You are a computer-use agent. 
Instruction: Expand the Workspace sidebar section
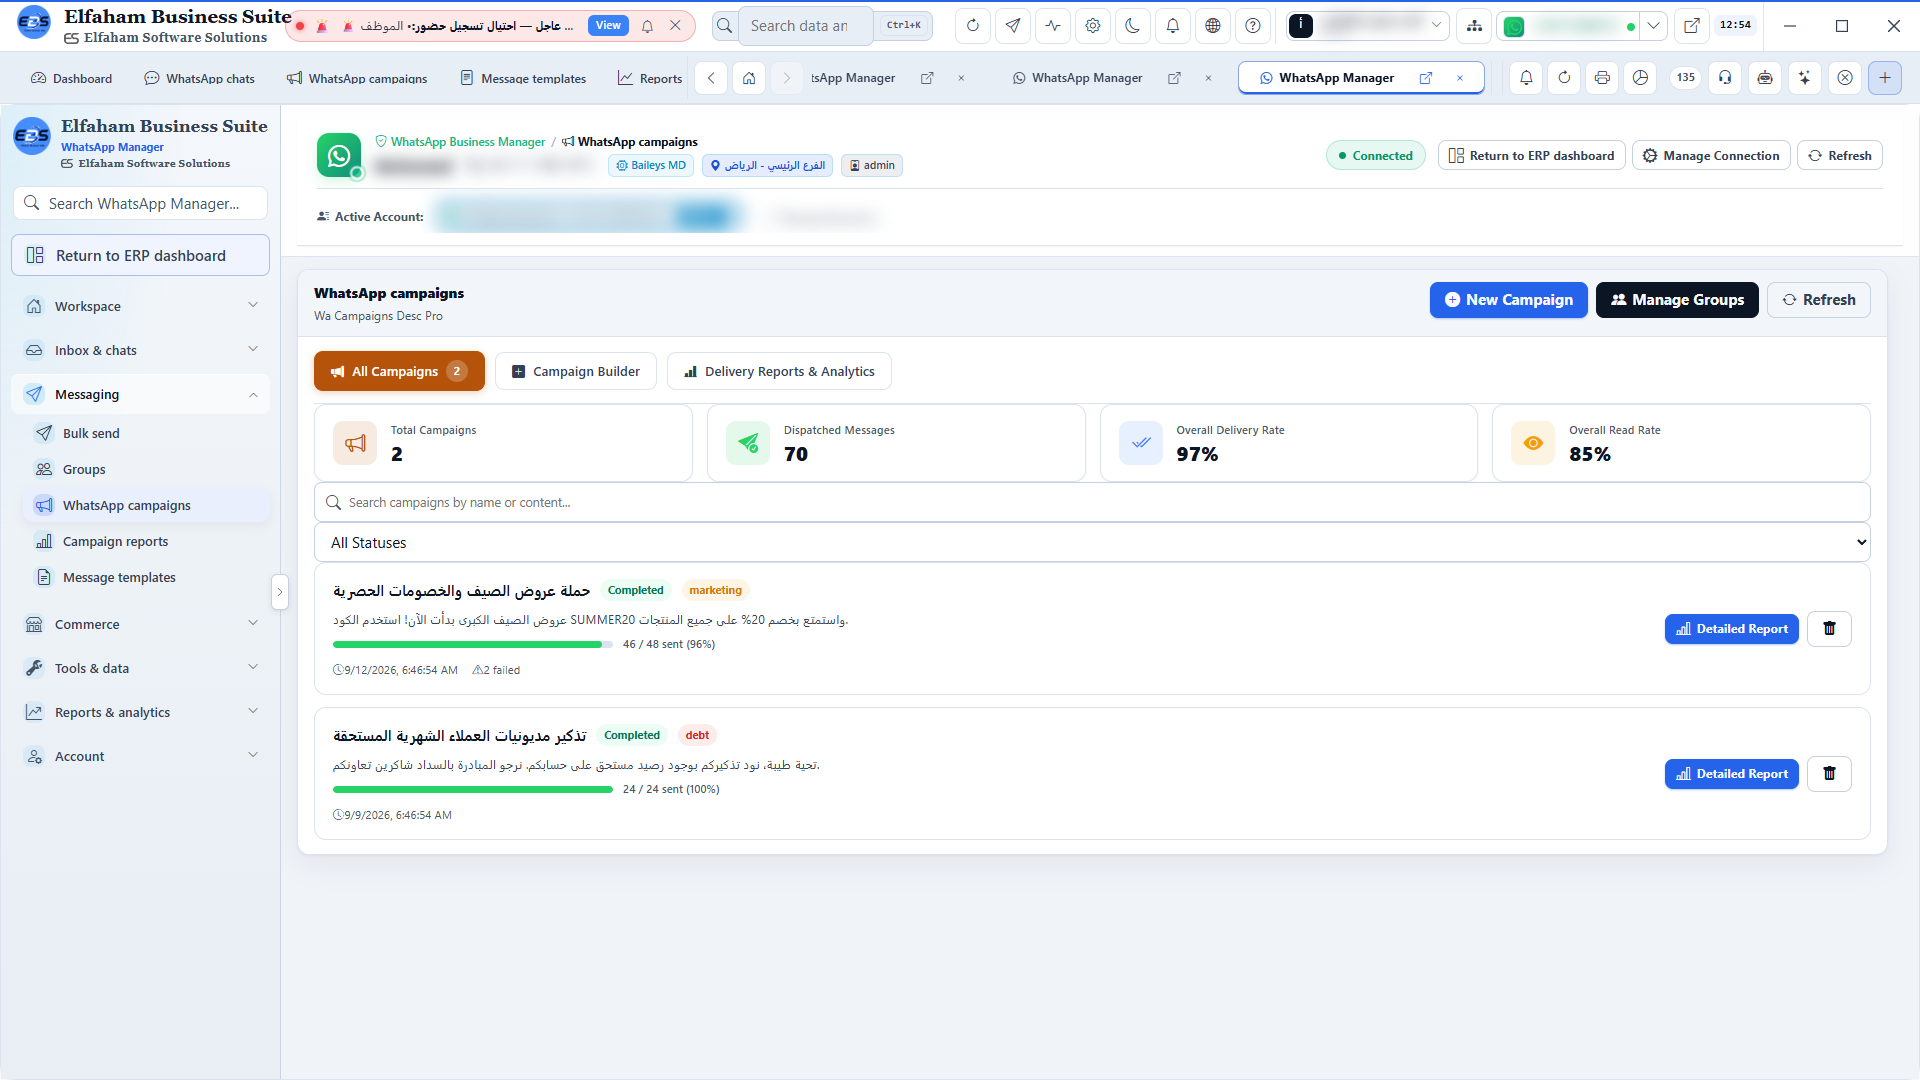(141, 306)
